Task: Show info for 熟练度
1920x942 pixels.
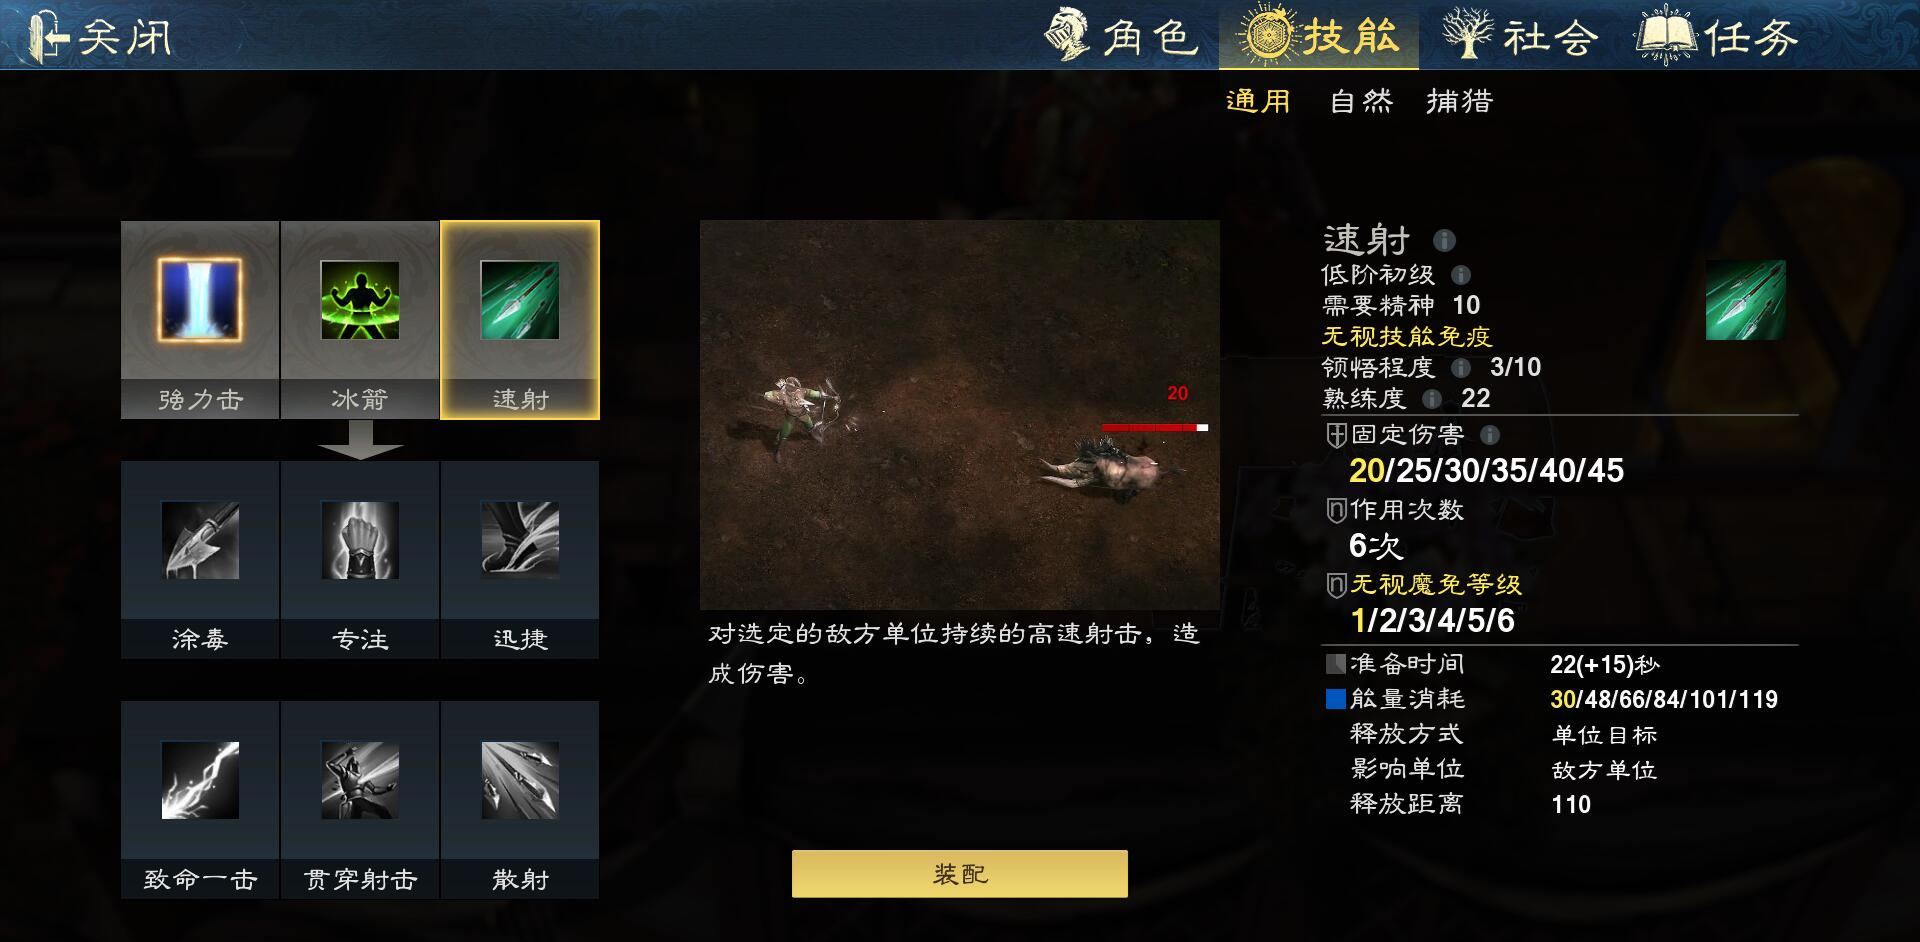Action: (1432, 399)
